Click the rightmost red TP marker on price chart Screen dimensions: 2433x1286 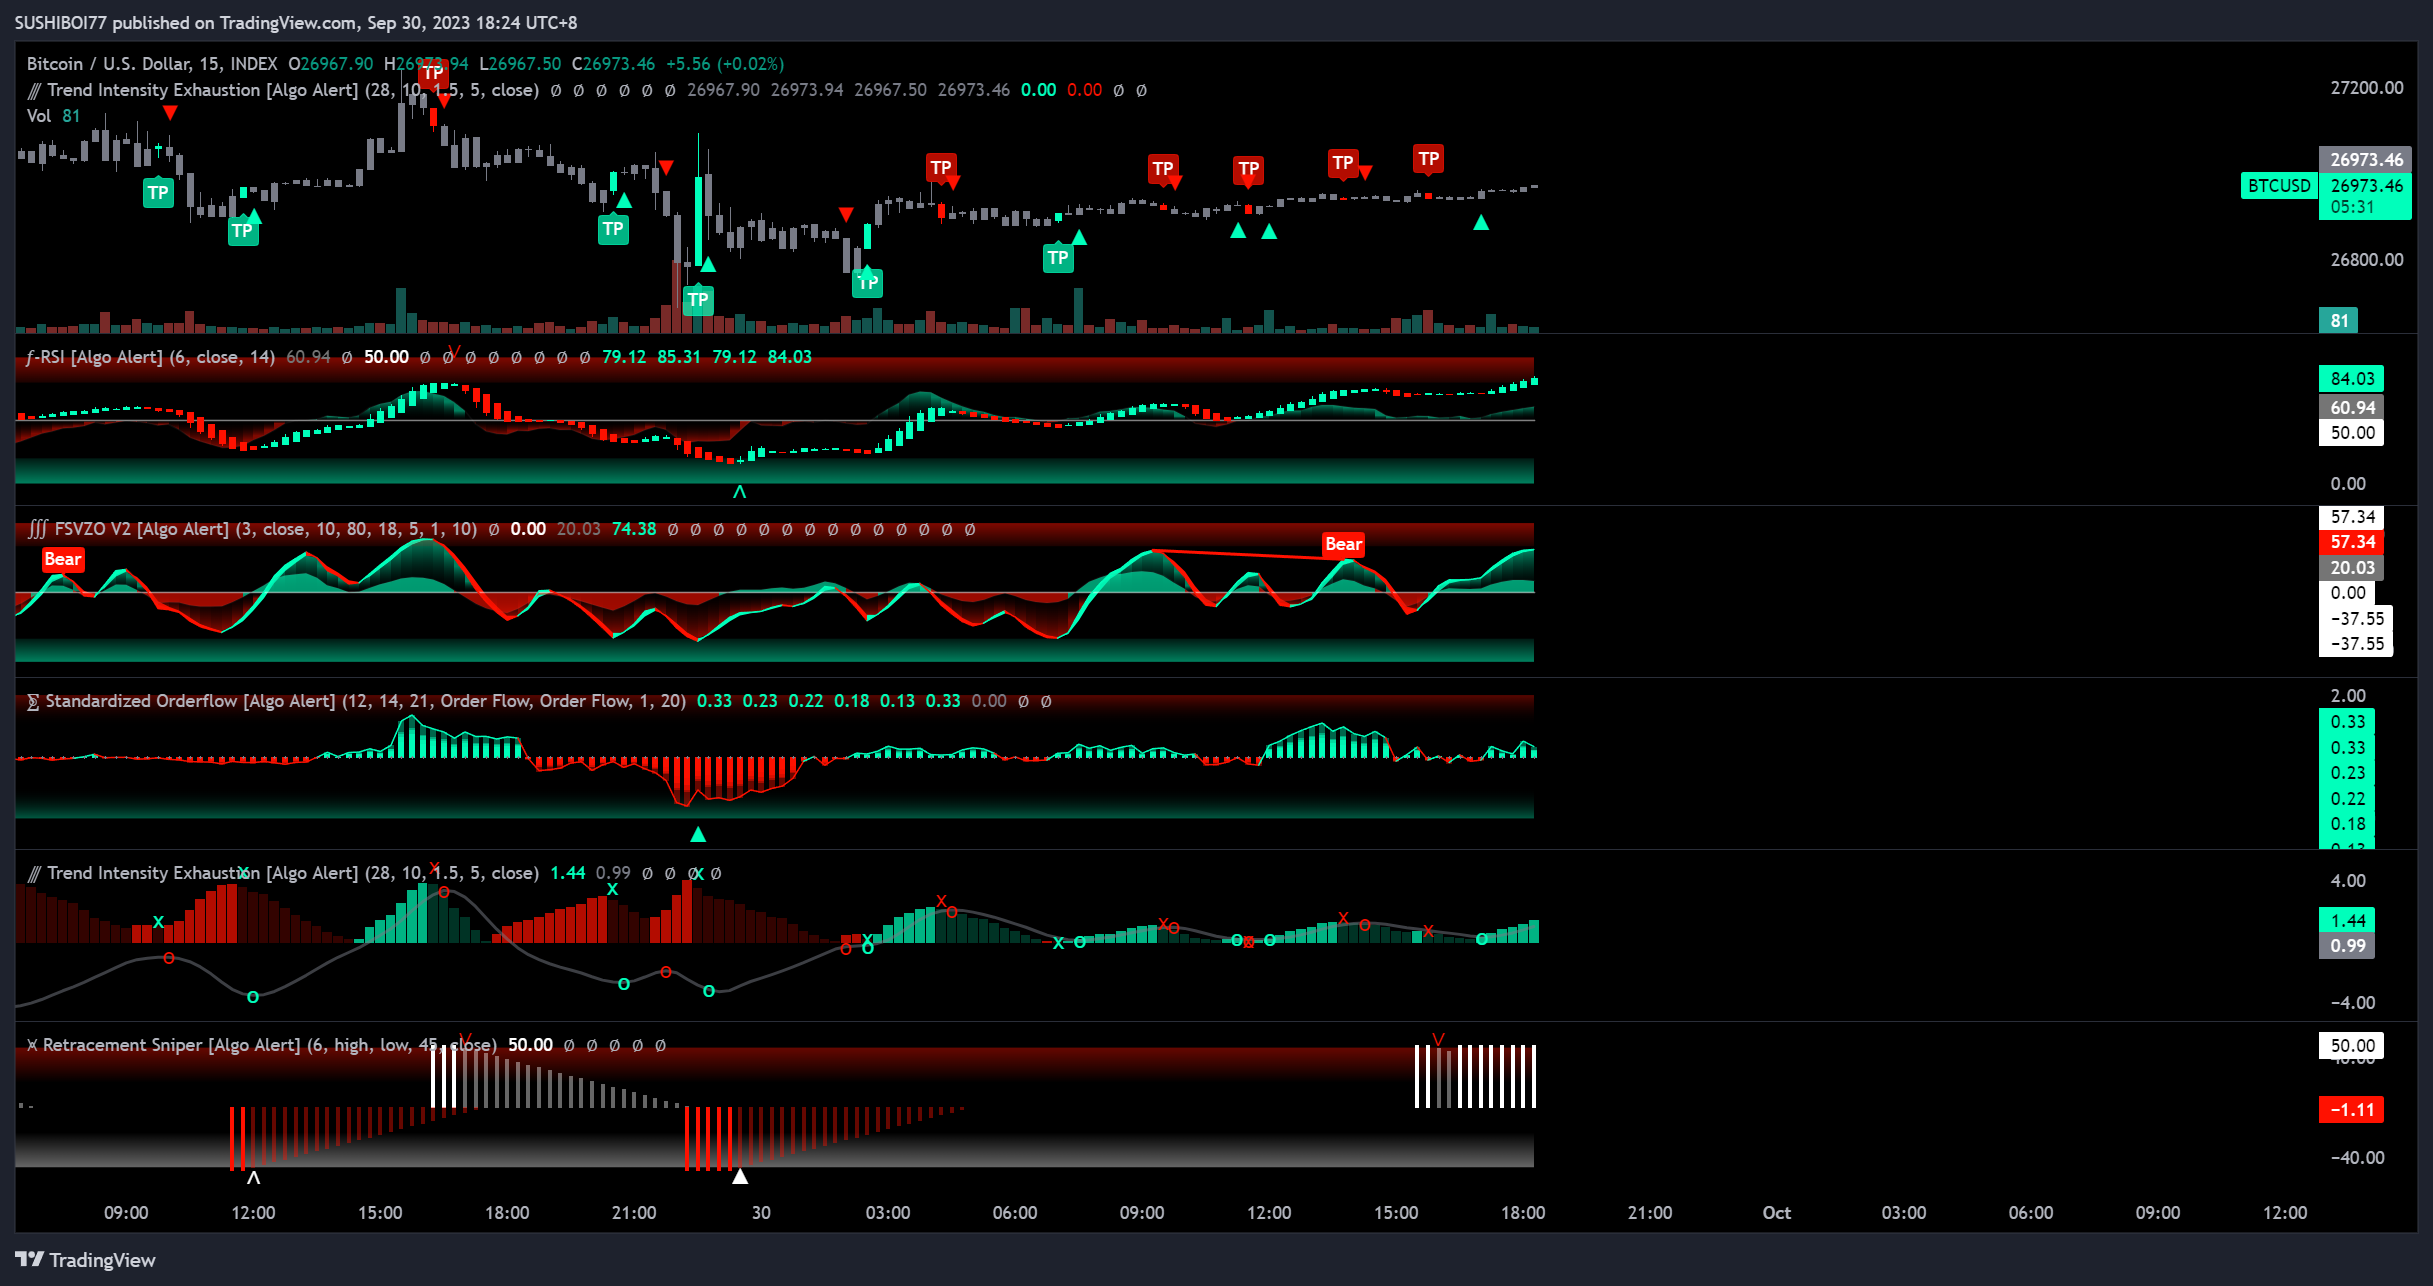(x=1428, y=158)
